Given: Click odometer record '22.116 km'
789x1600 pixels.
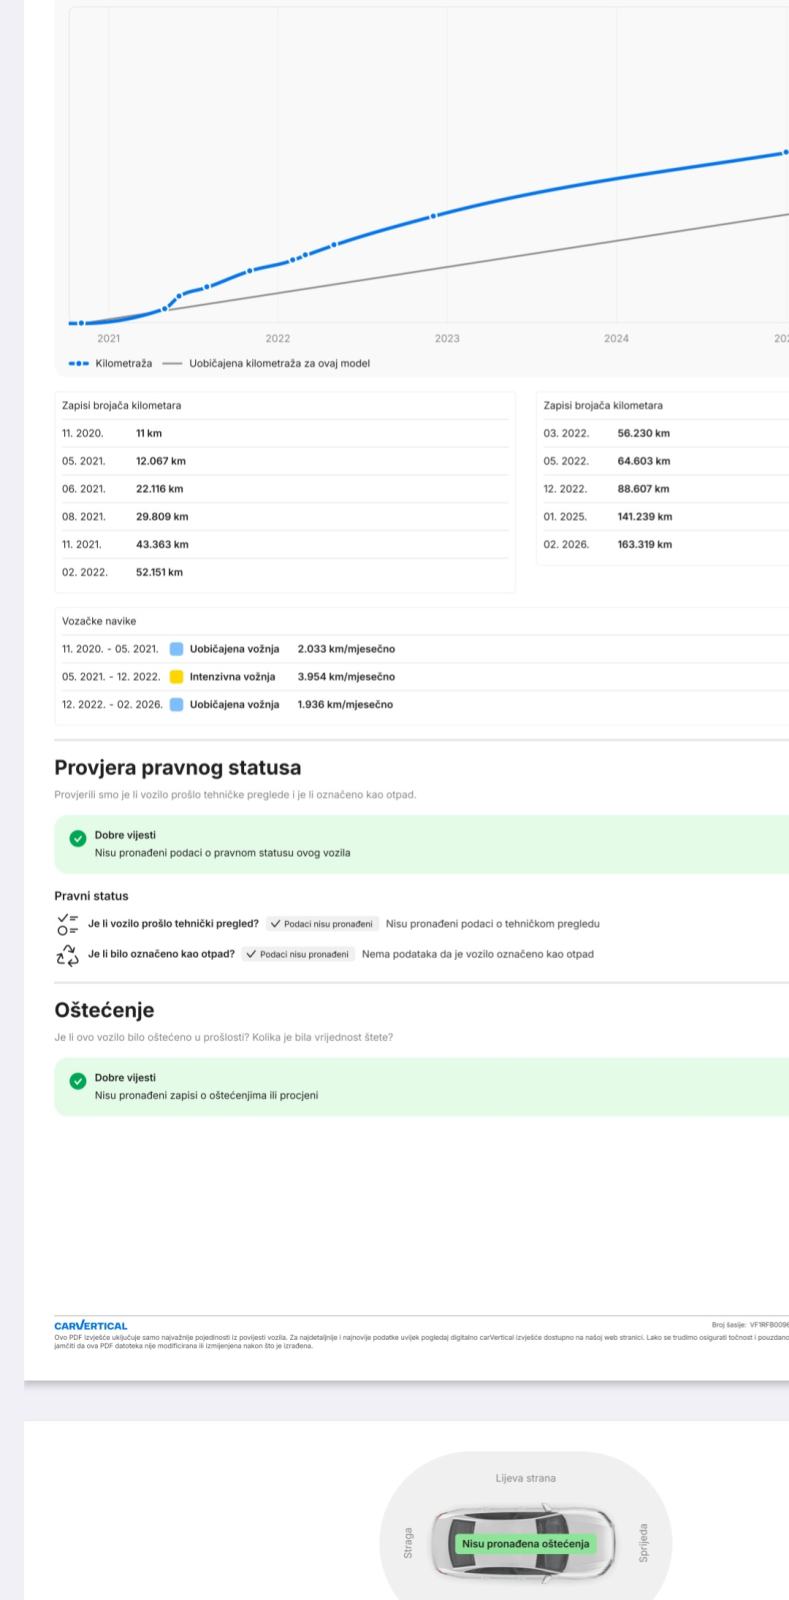Looking at the screenshot, I should [159, 489].
